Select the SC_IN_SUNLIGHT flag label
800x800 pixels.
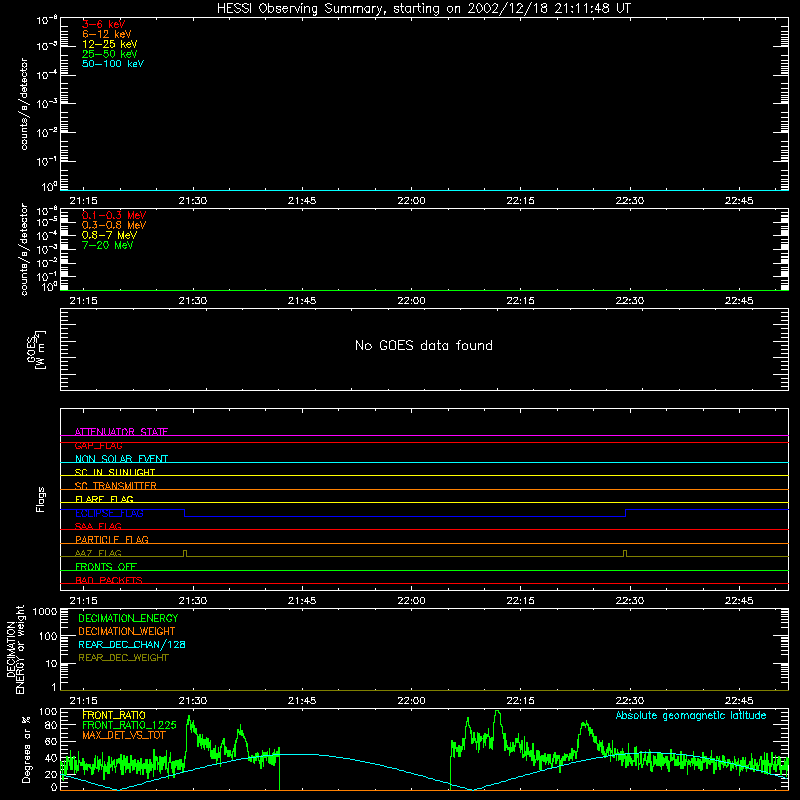coord(115,472)
